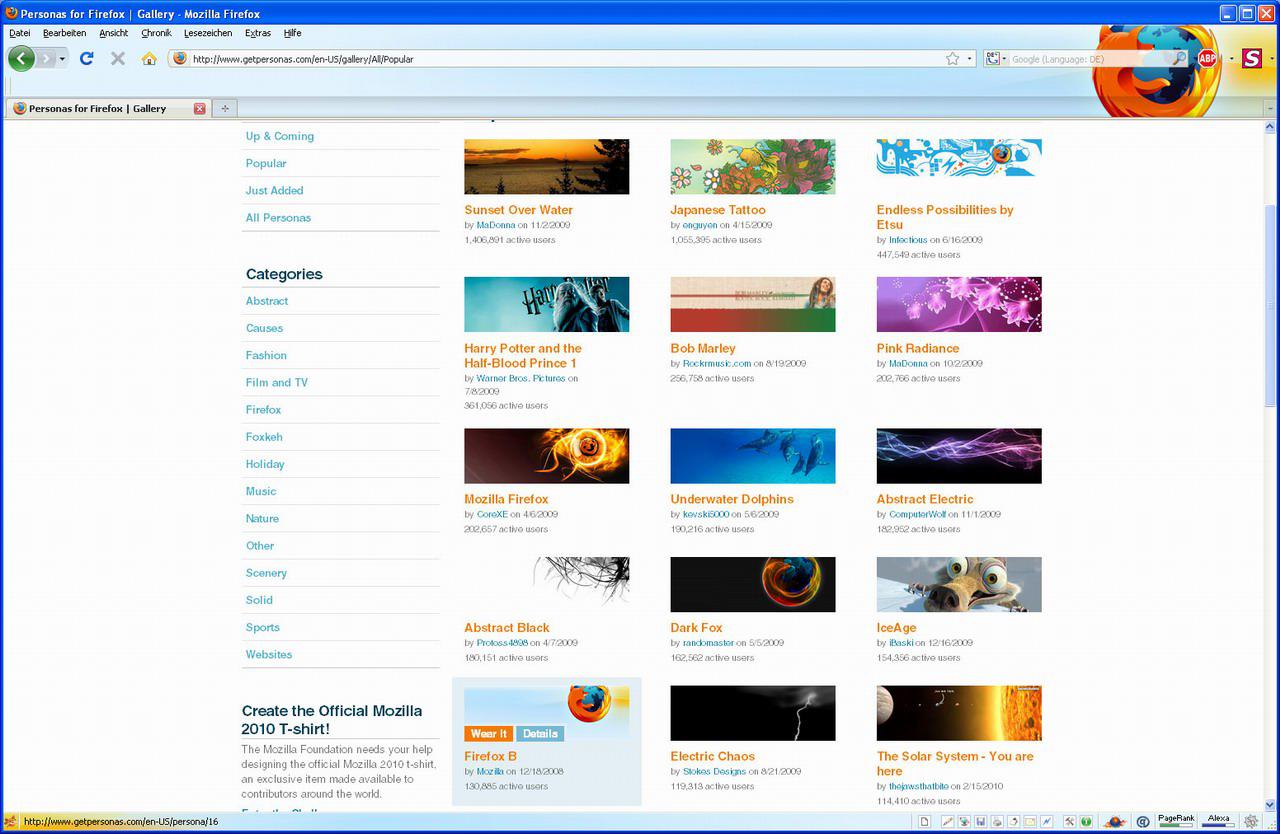Image resolution: width=1280 pixels, height=834 pixels.
Task: Open the Electric Chaos persona title
Action: point(713,756)
